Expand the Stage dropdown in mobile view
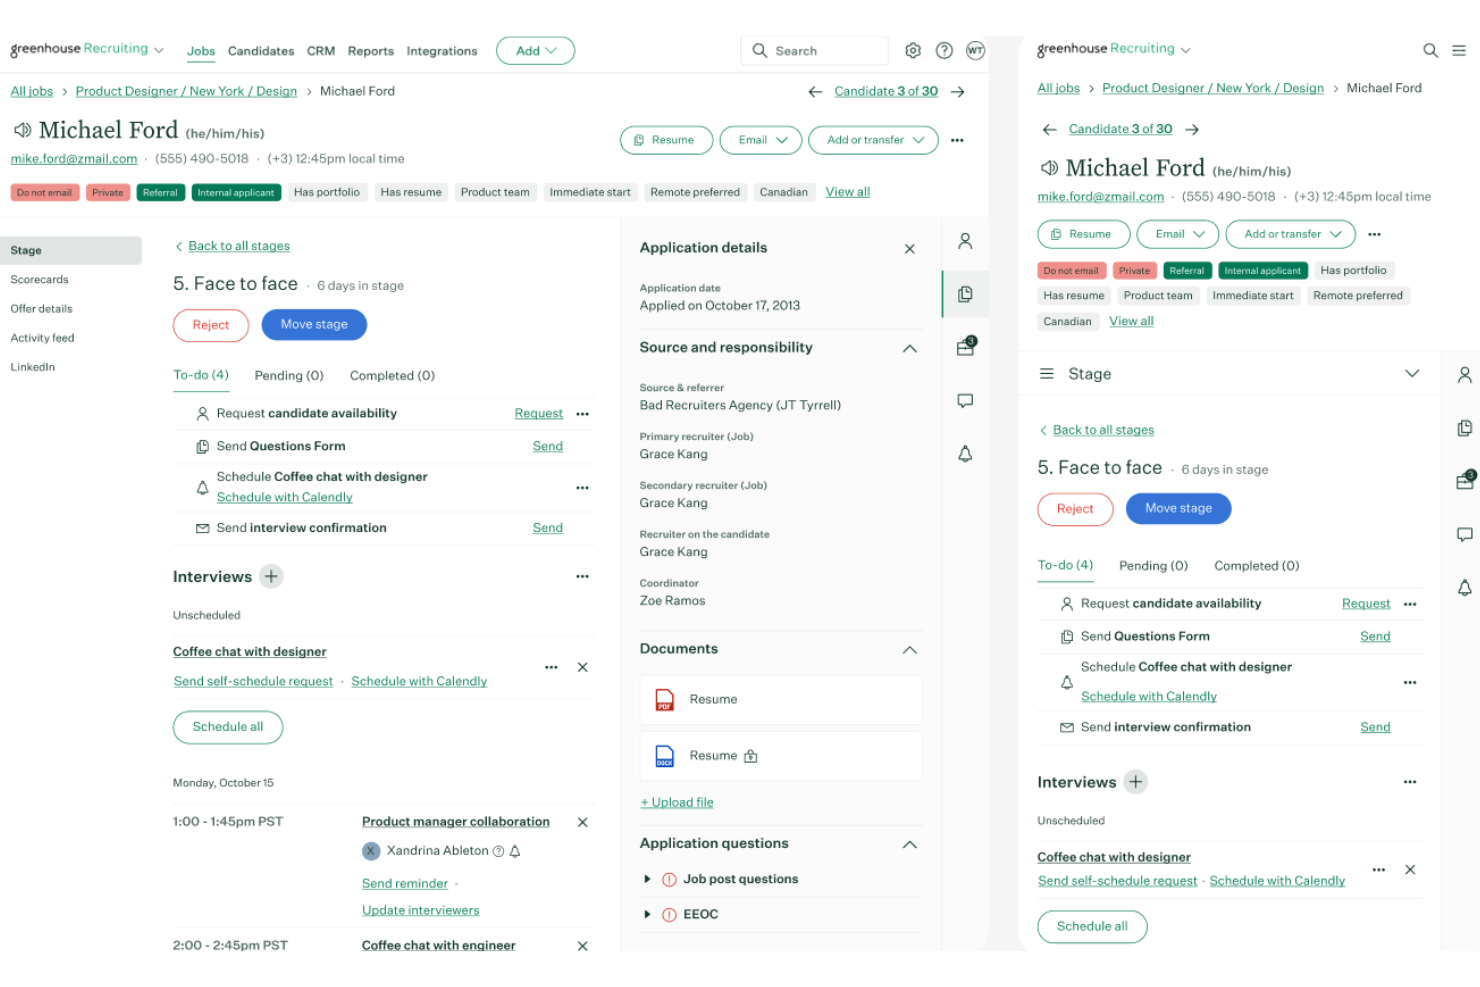Viewport: 1480px width, 987px height. pos(1412,374)
